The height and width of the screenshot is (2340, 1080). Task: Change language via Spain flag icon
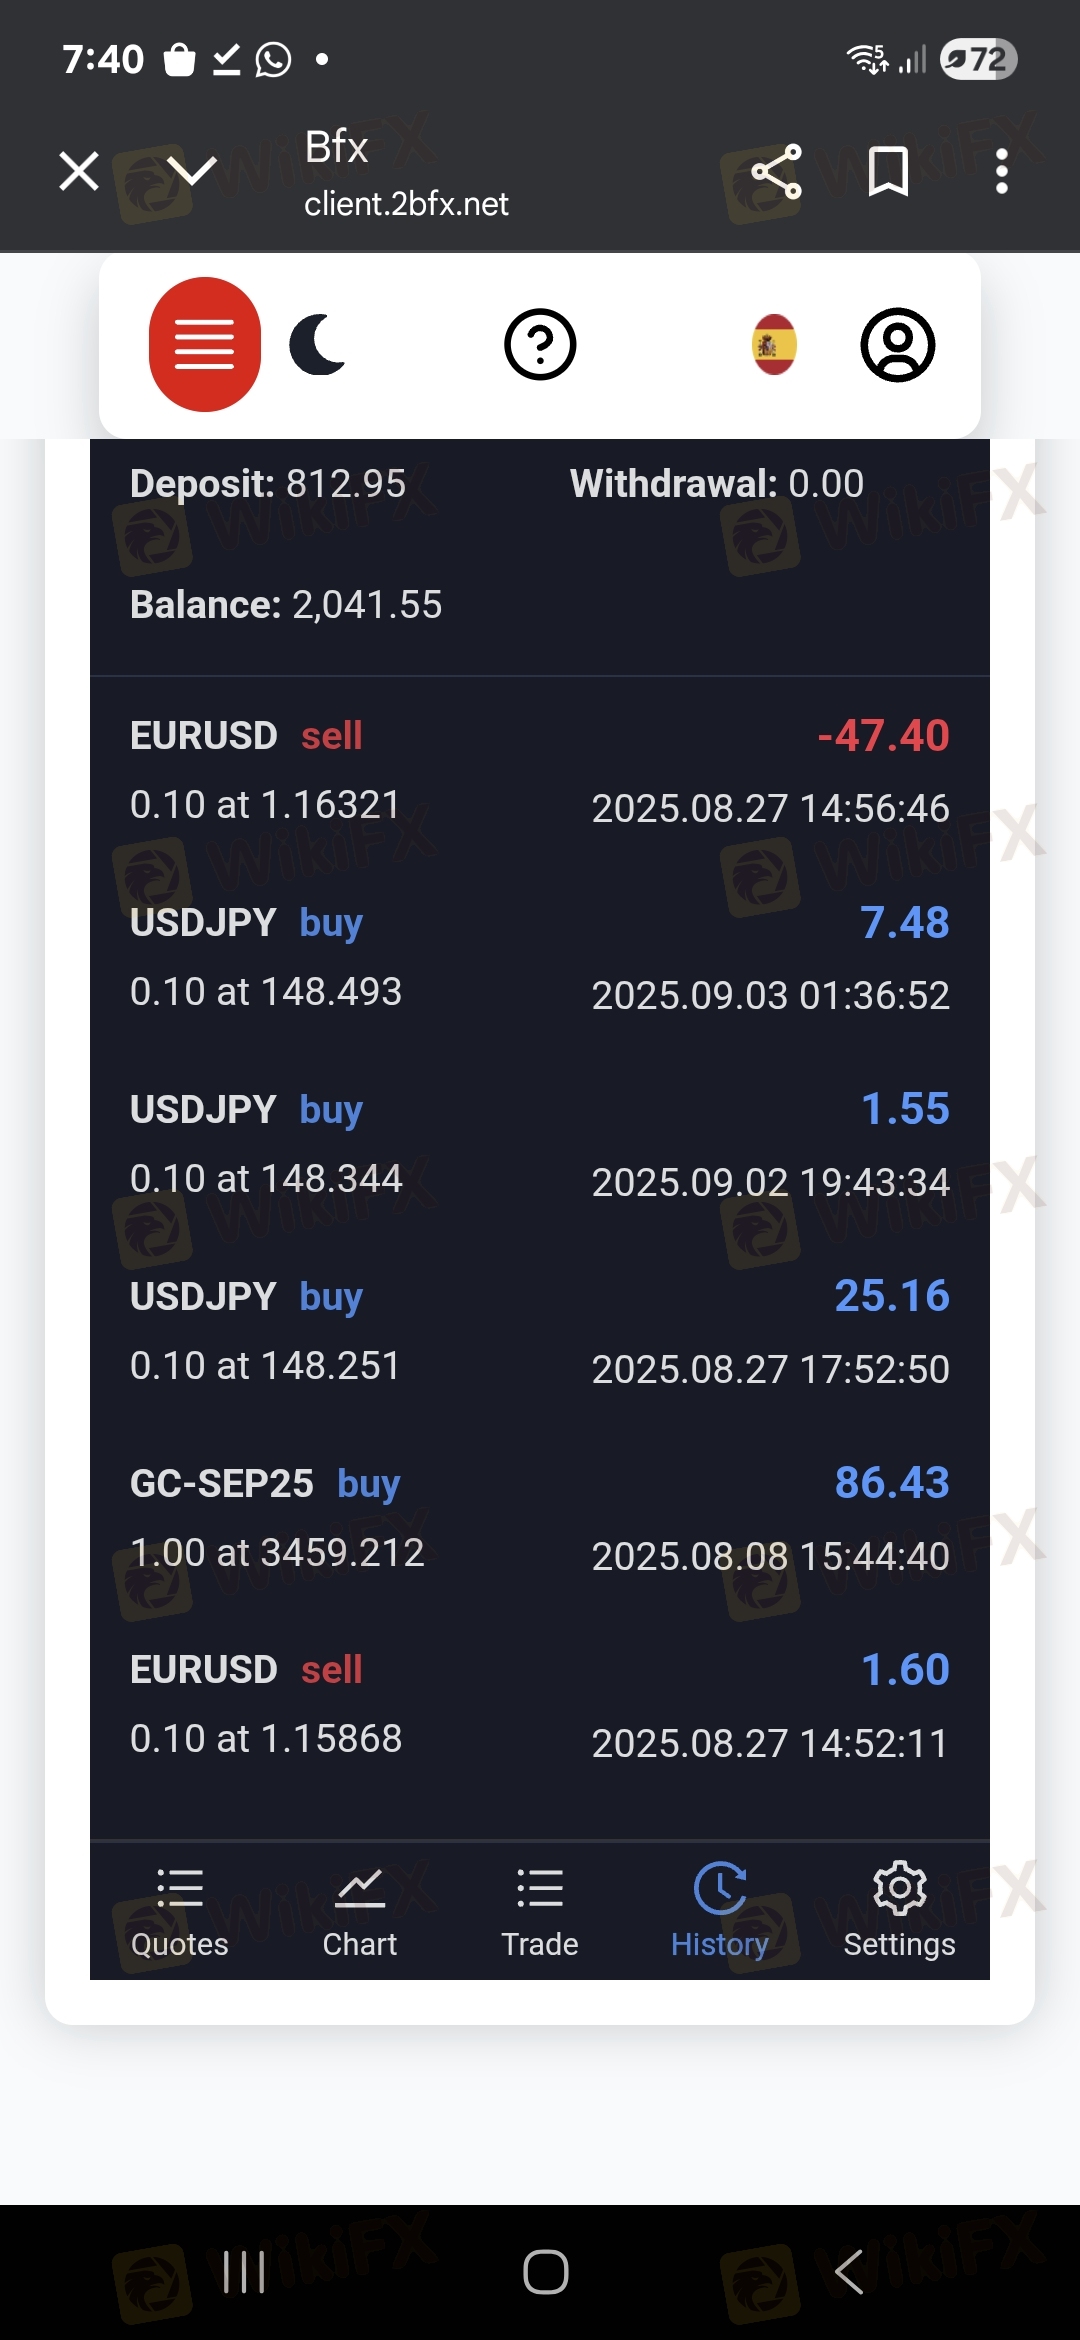tap(774, 345)
